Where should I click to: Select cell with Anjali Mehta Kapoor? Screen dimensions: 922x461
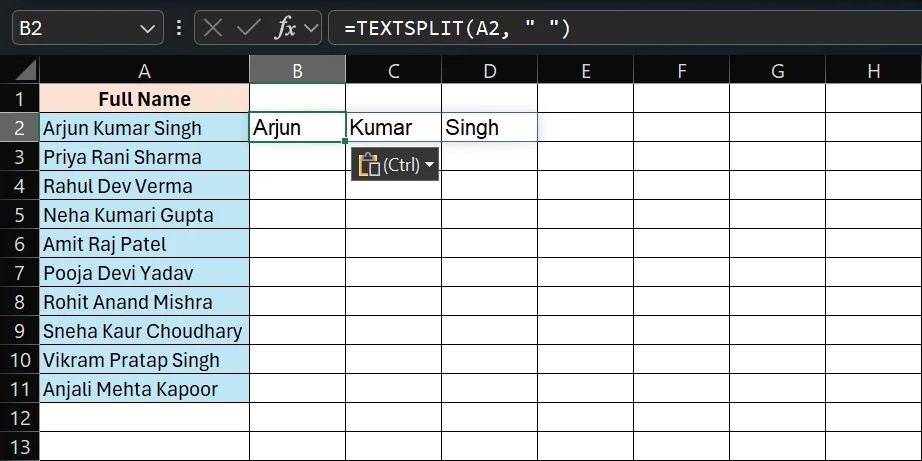[x=144, y=388]
